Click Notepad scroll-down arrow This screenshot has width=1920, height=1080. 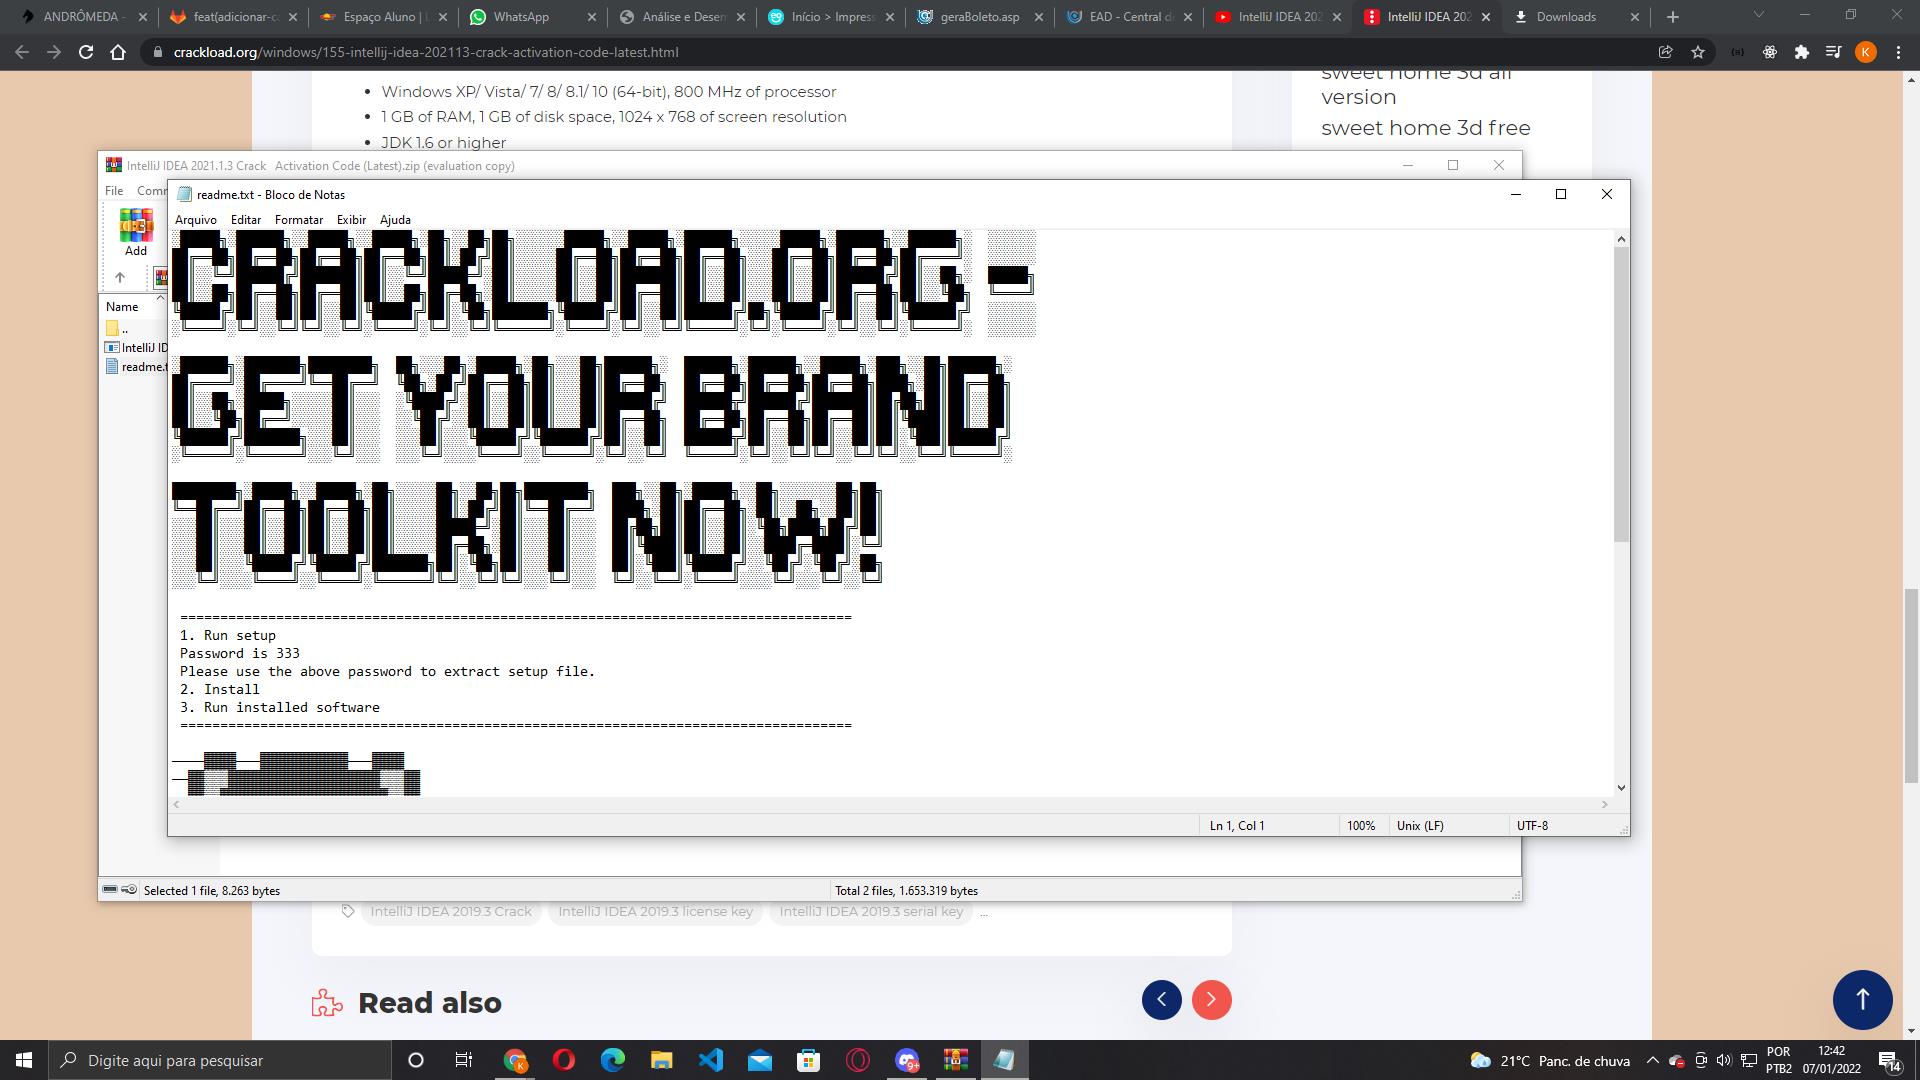point(1621,788)
